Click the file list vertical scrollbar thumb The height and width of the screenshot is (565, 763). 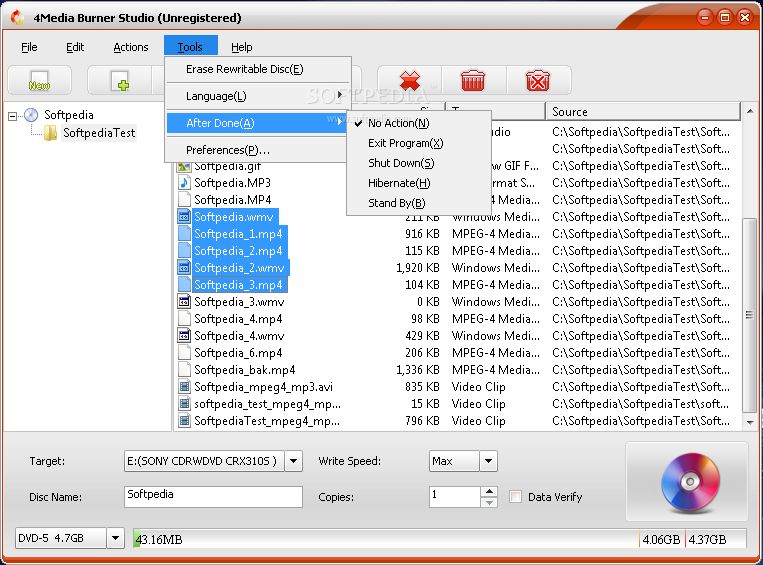tap(750, 315)
